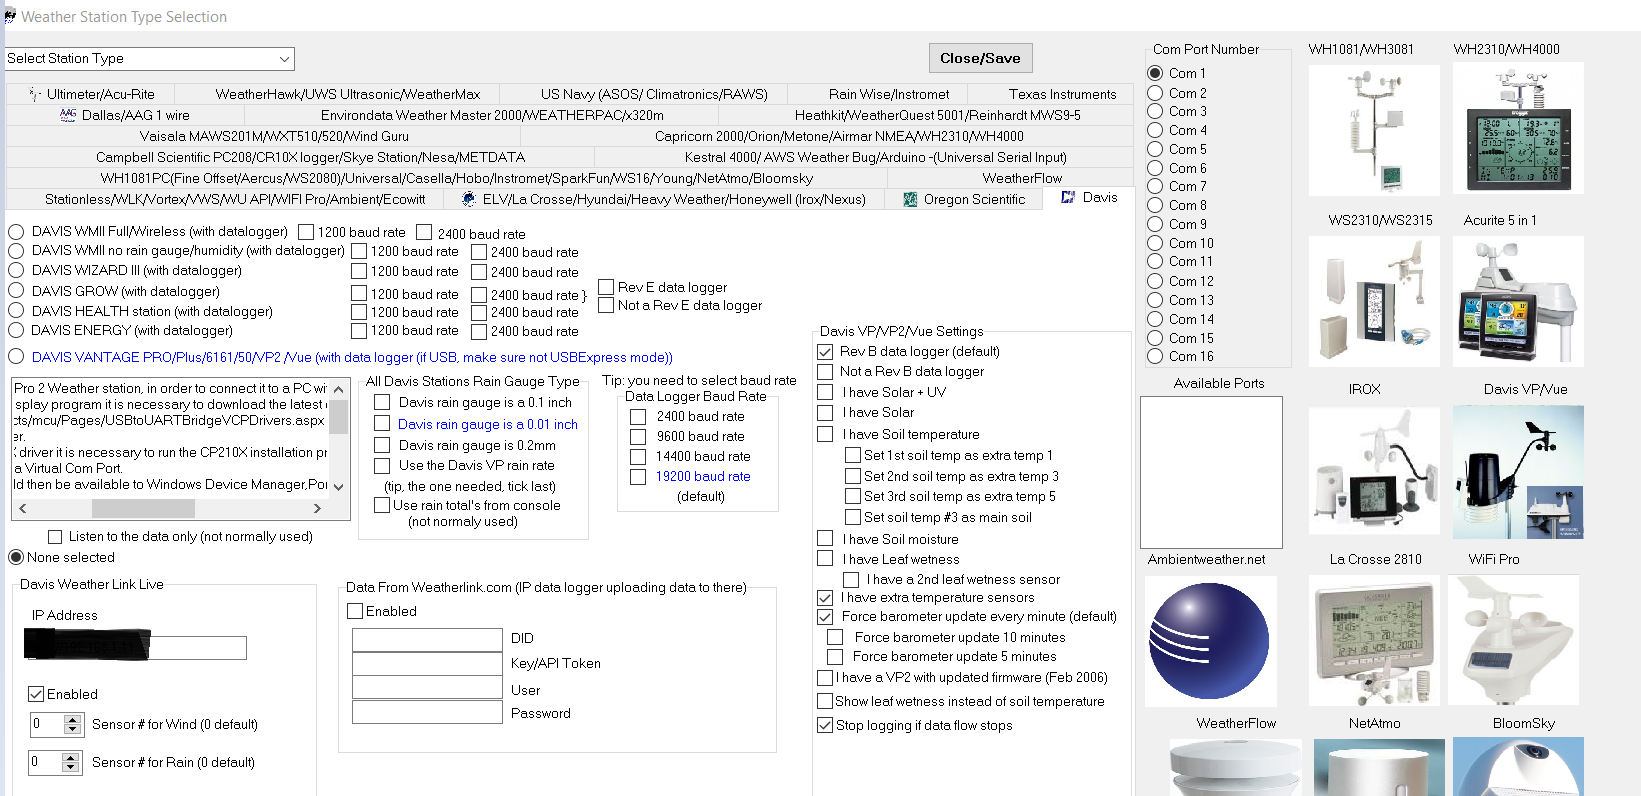The height and width of the screenshot is (796, 1641).
Task: Toggle Stop logging if data flow stops
Action: pos(825,725)
